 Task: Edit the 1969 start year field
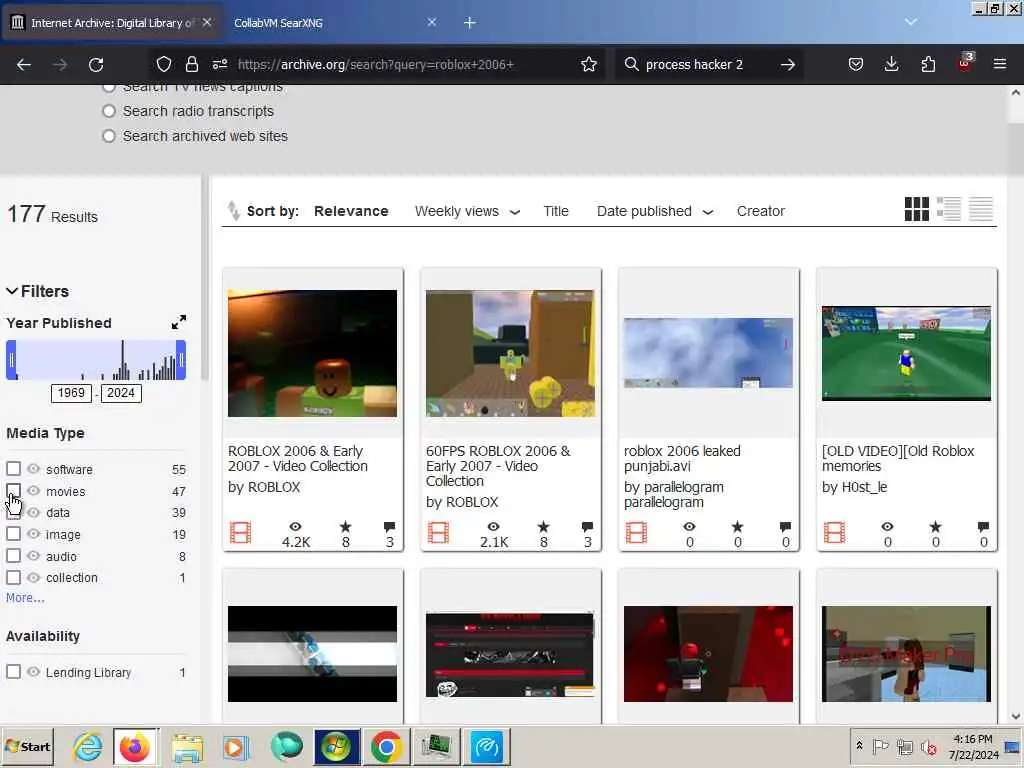click(x=71, y=393)
